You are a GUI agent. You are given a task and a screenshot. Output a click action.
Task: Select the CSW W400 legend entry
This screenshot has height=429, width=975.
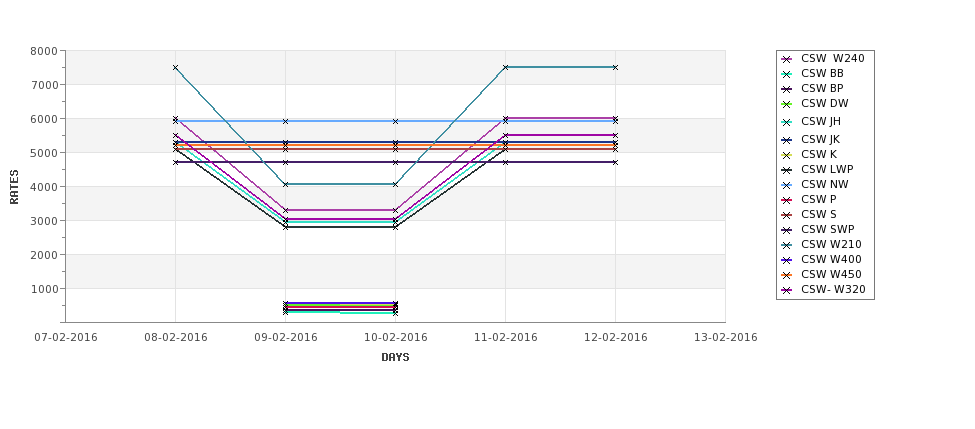click(x=821, y=259)
